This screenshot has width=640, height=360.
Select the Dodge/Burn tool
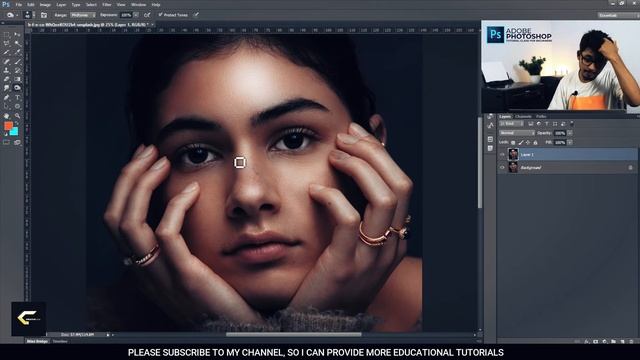pyautogui.click(x=18, y=88)
